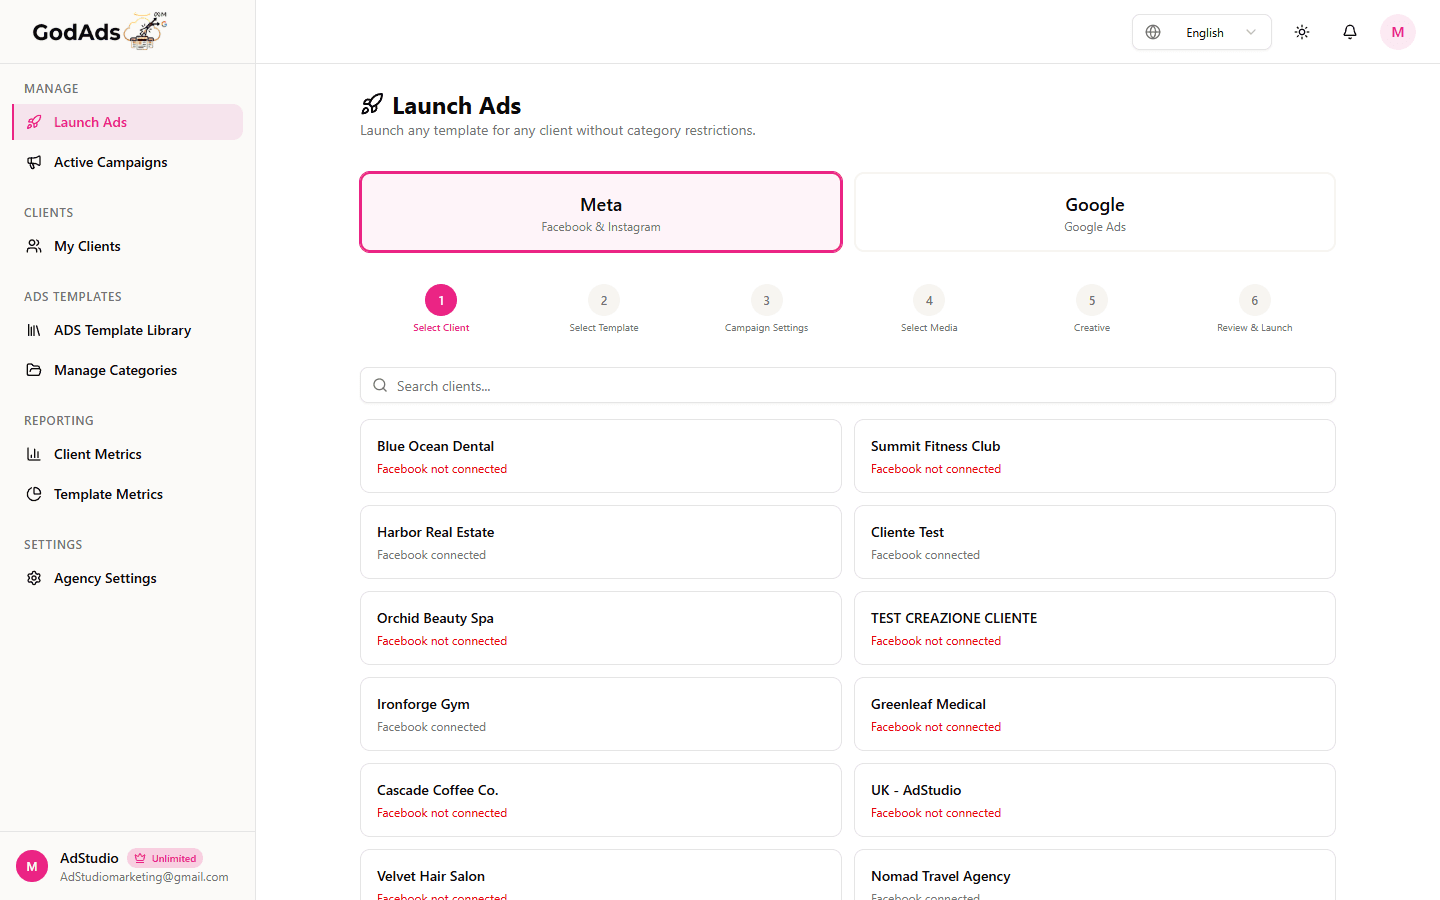1440x900 pixels.
Task: Open Client Metrics via the chart icon
Action: (x=34, y=453)
